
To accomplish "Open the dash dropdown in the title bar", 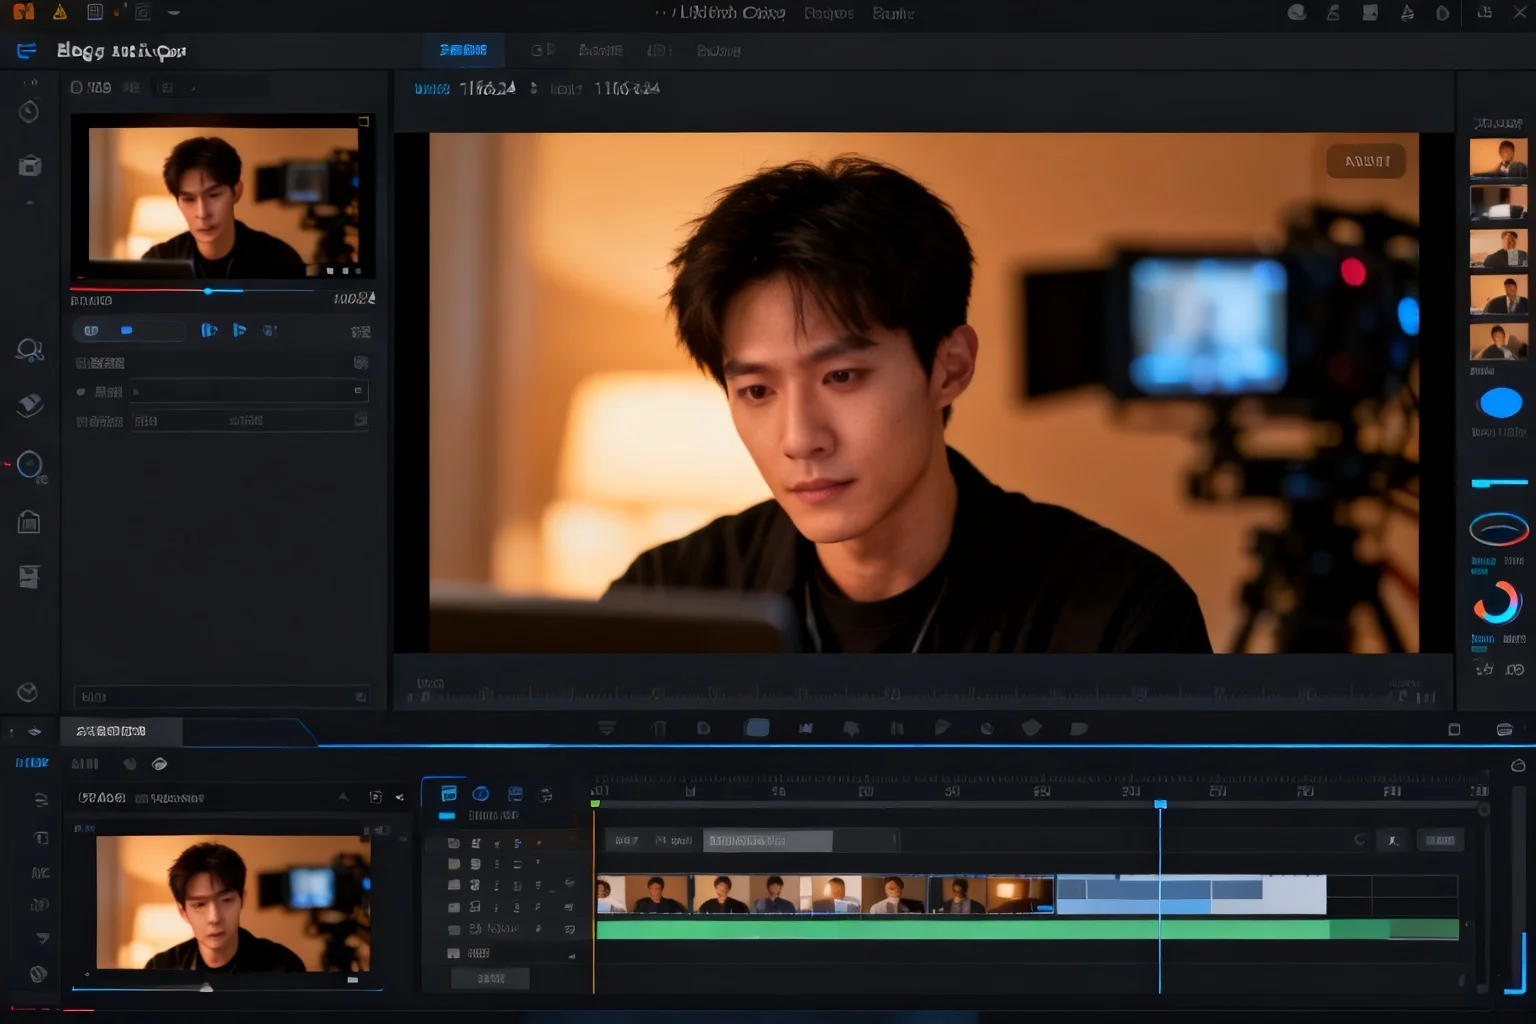I will pos(174,13).
